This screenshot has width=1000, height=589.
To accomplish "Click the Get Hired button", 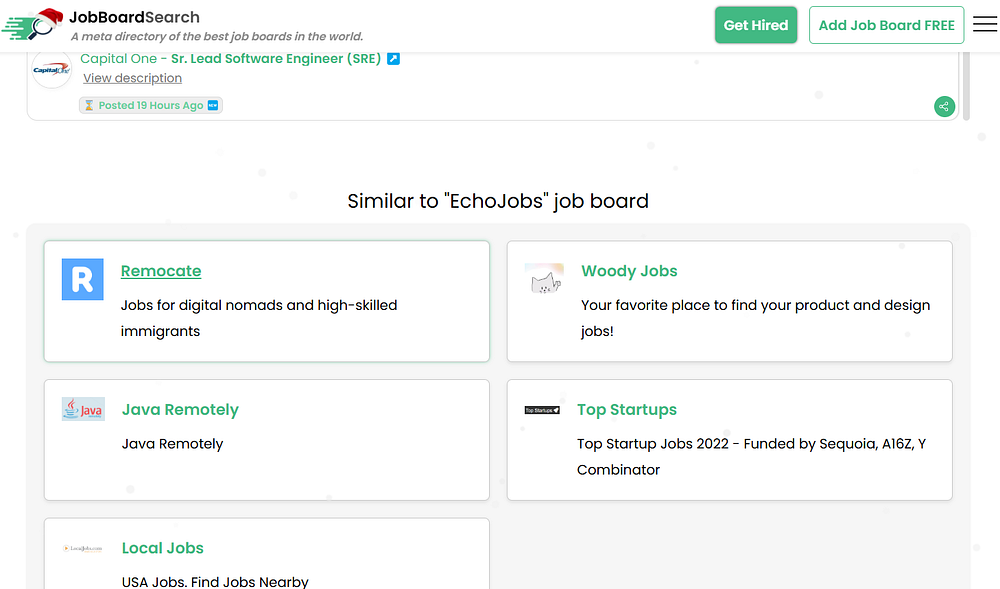I will point(755,25).
